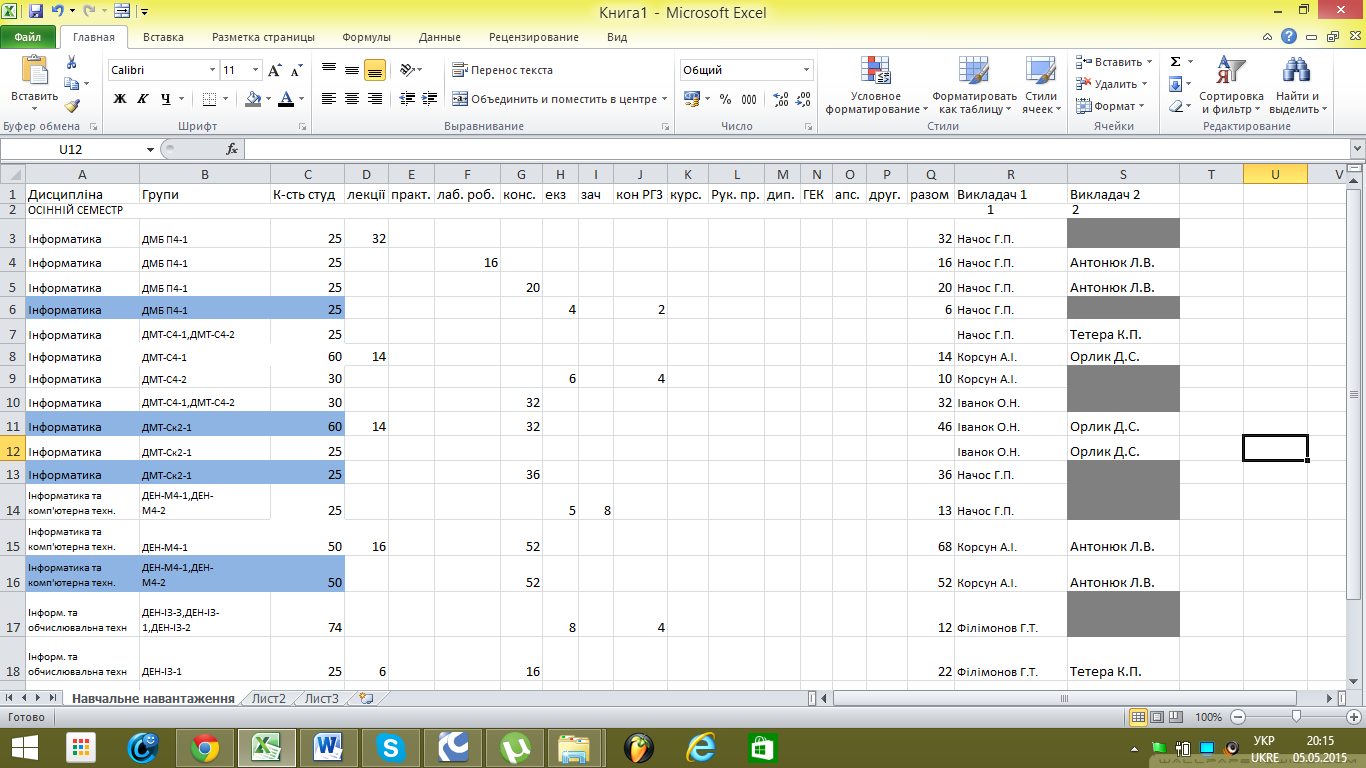This screenshot has height=768, width=1366.
Task: Apply thousands separator 000 format
Action: (750, 99)
